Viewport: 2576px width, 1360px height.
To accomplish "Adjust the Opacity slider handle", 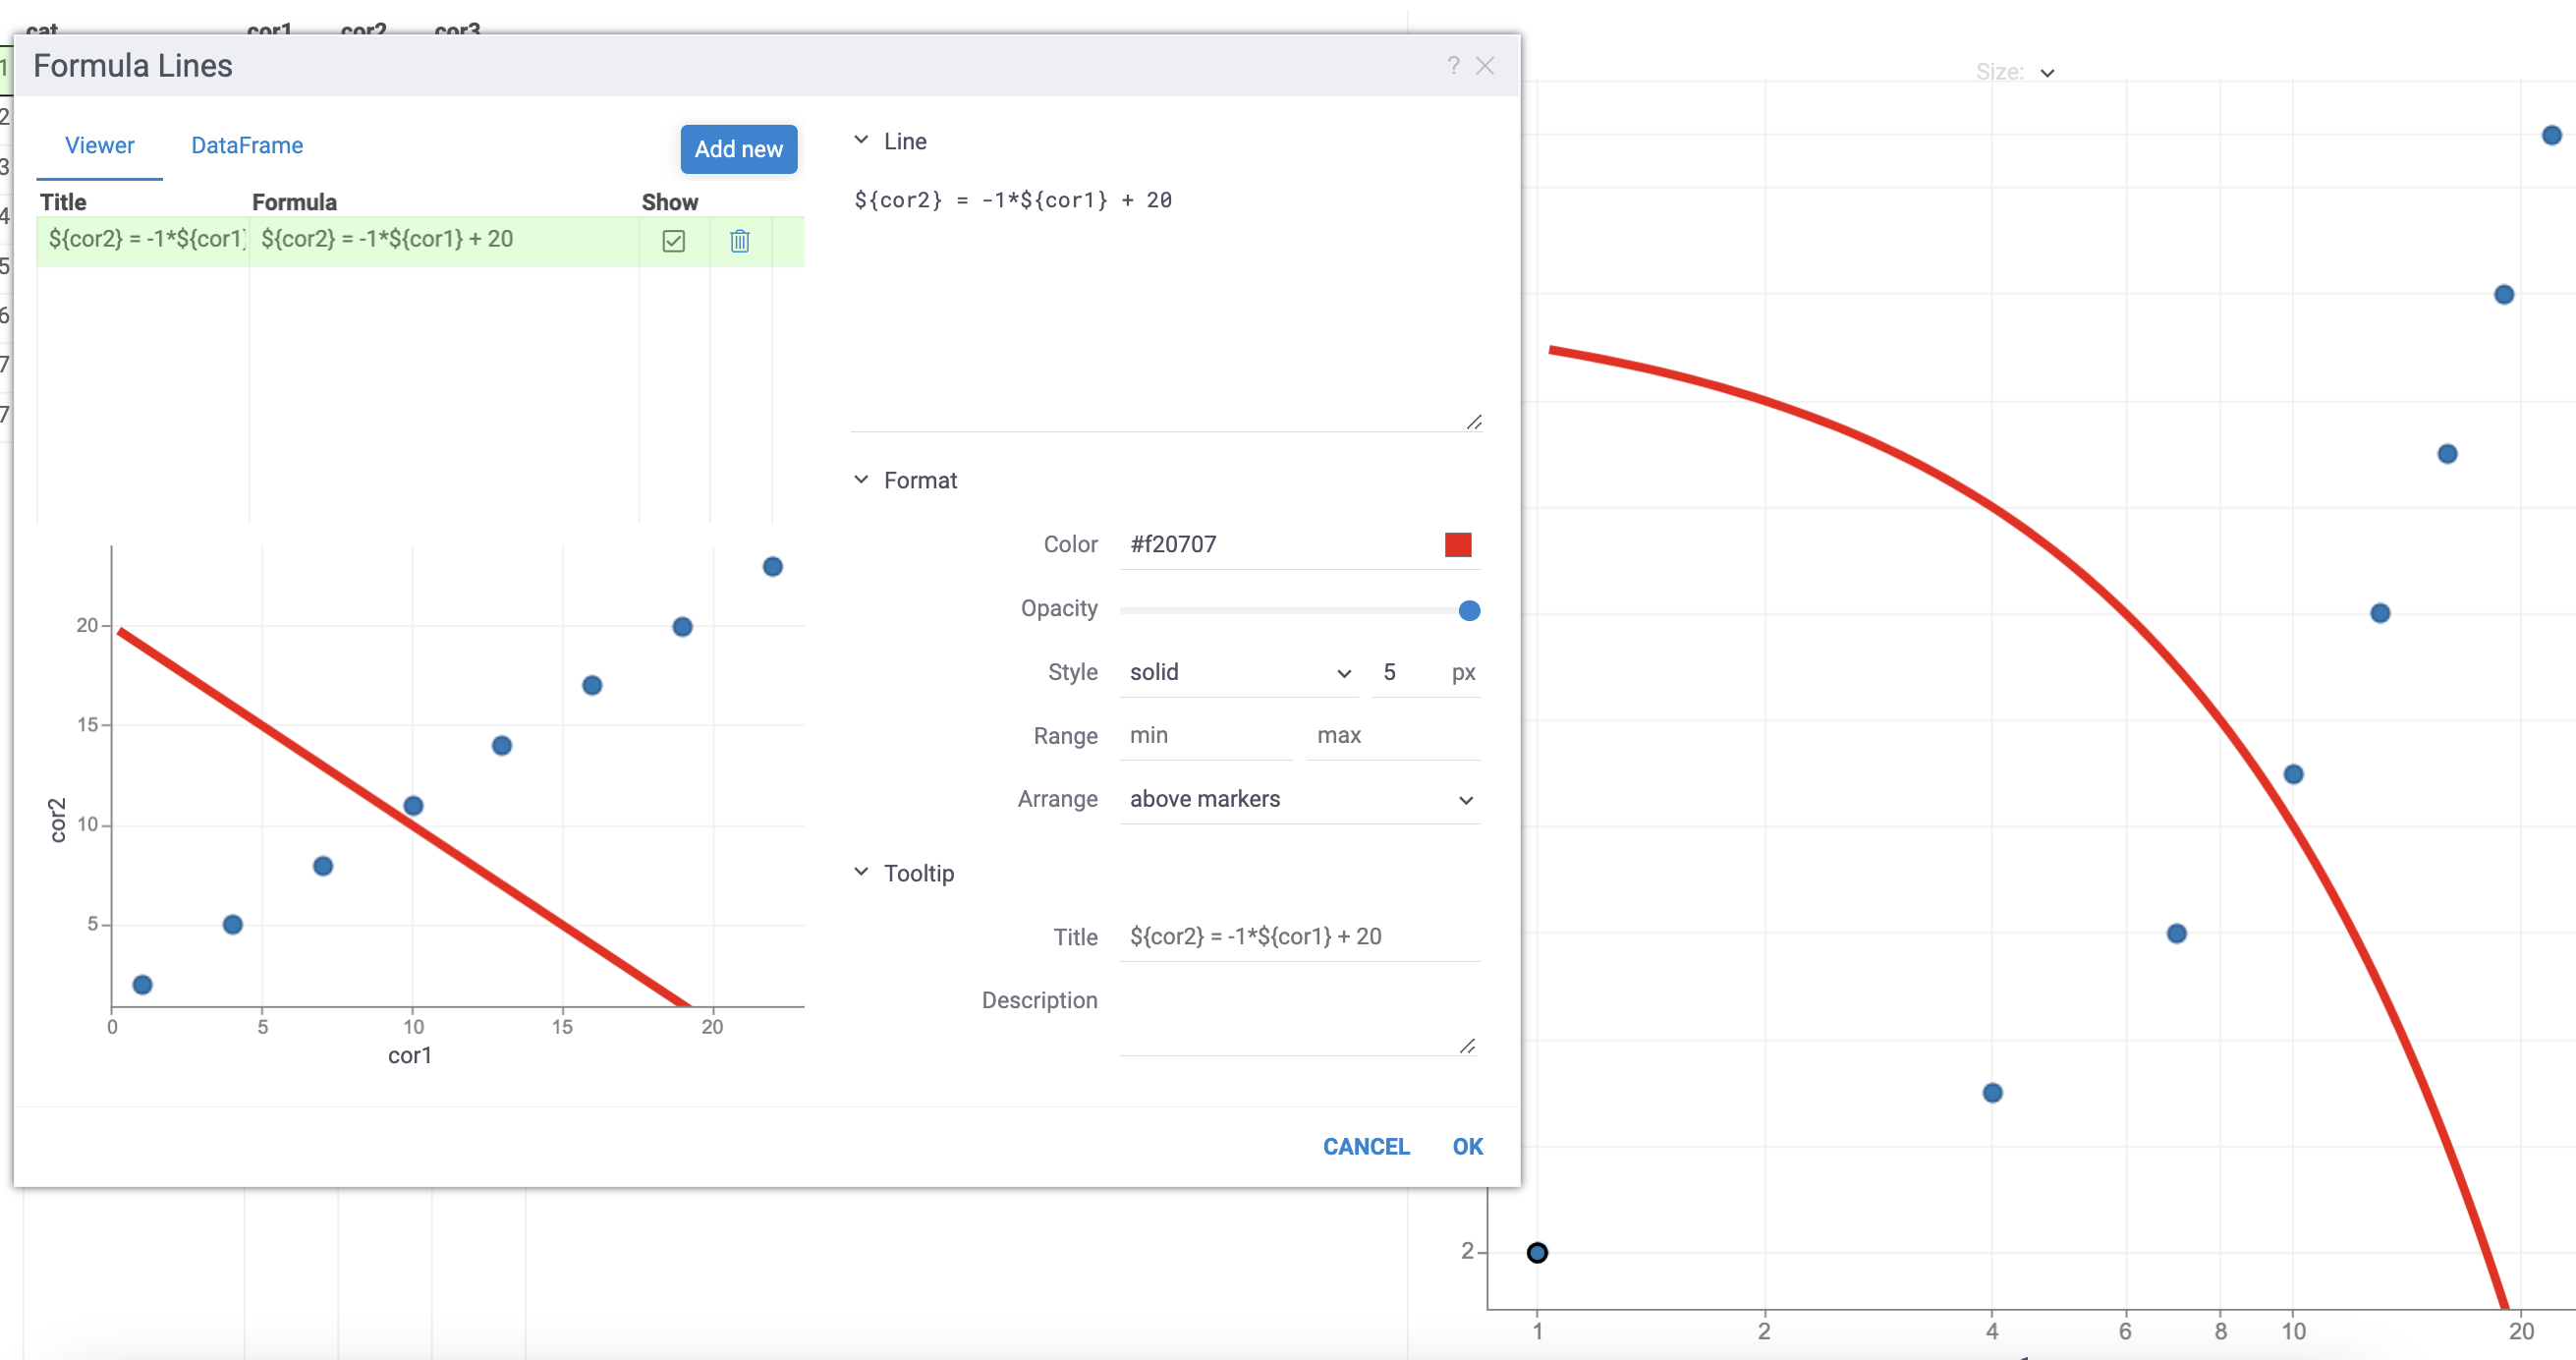I will point(1469,610).
